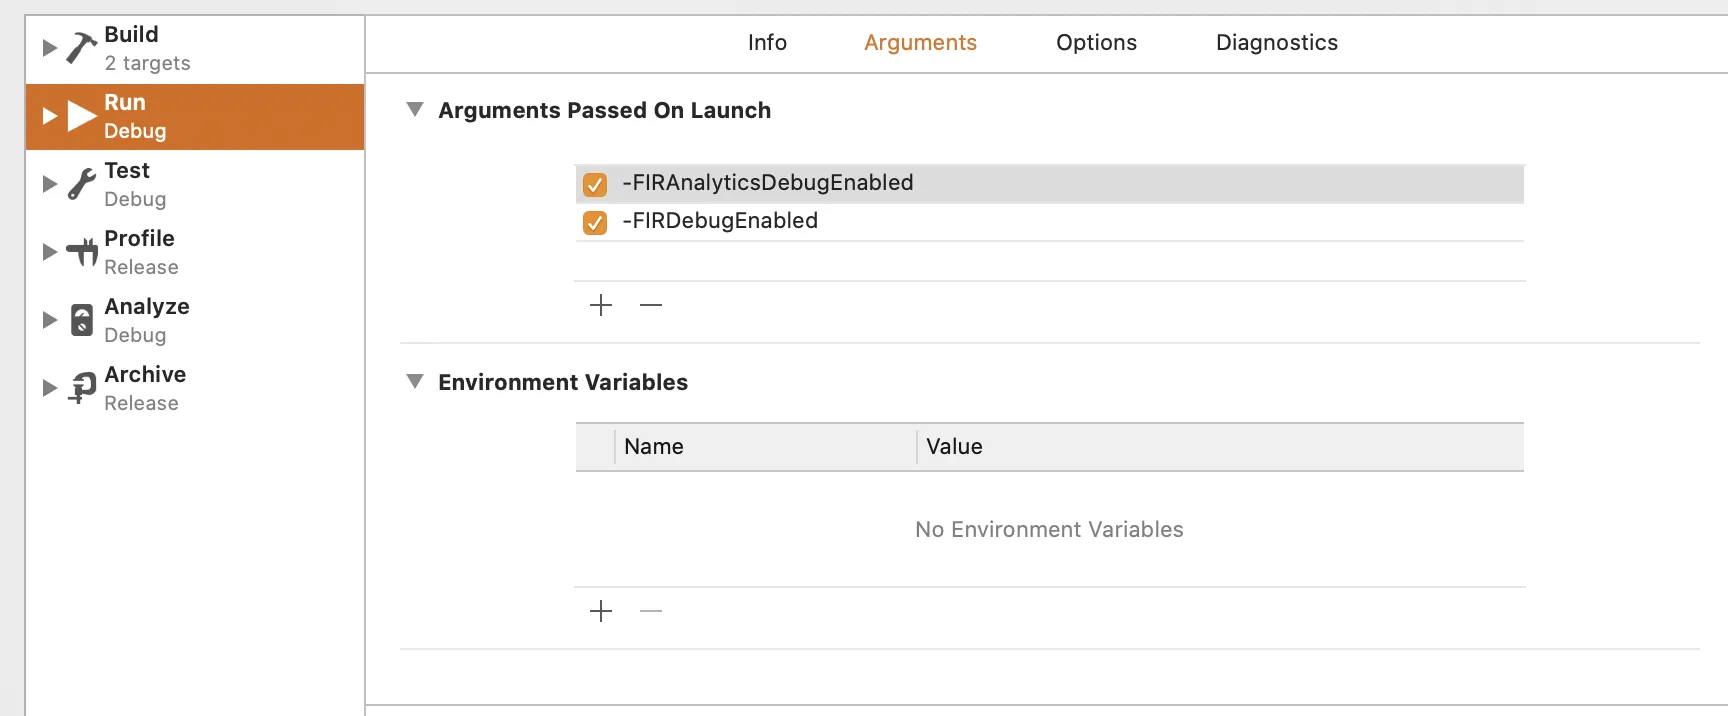Uncheck the -FIRAnalyticsDebugEnabled argument

pyautogui.click(x=595, y=184)
